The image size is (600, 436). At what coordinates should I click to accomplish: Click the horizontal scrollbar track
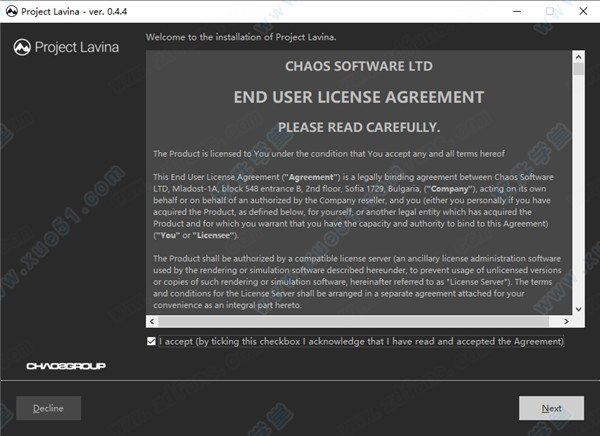point(354,322)
